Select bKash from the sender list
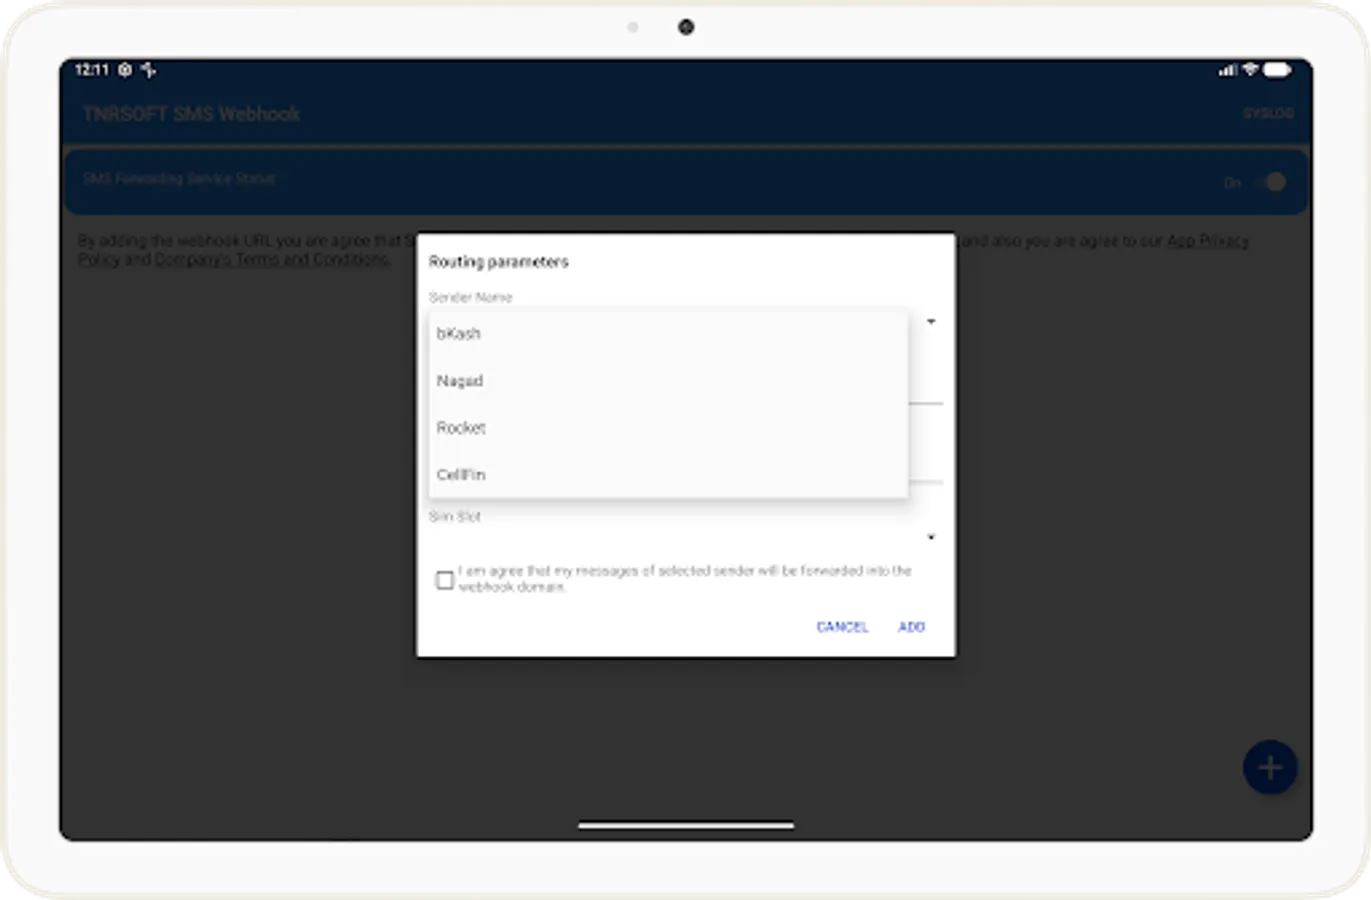 [458, 333]
